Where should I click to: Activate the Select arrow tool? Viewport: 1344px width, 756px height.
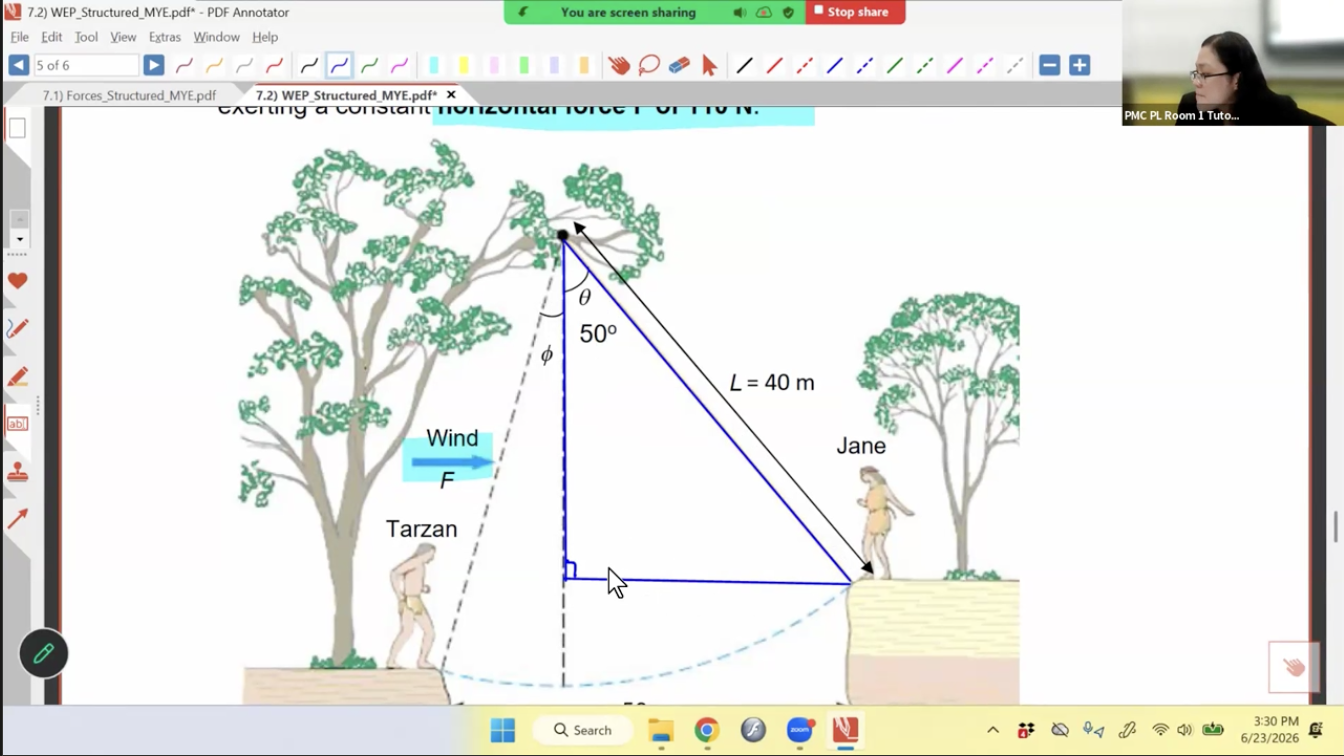click(x=709, y=65)
